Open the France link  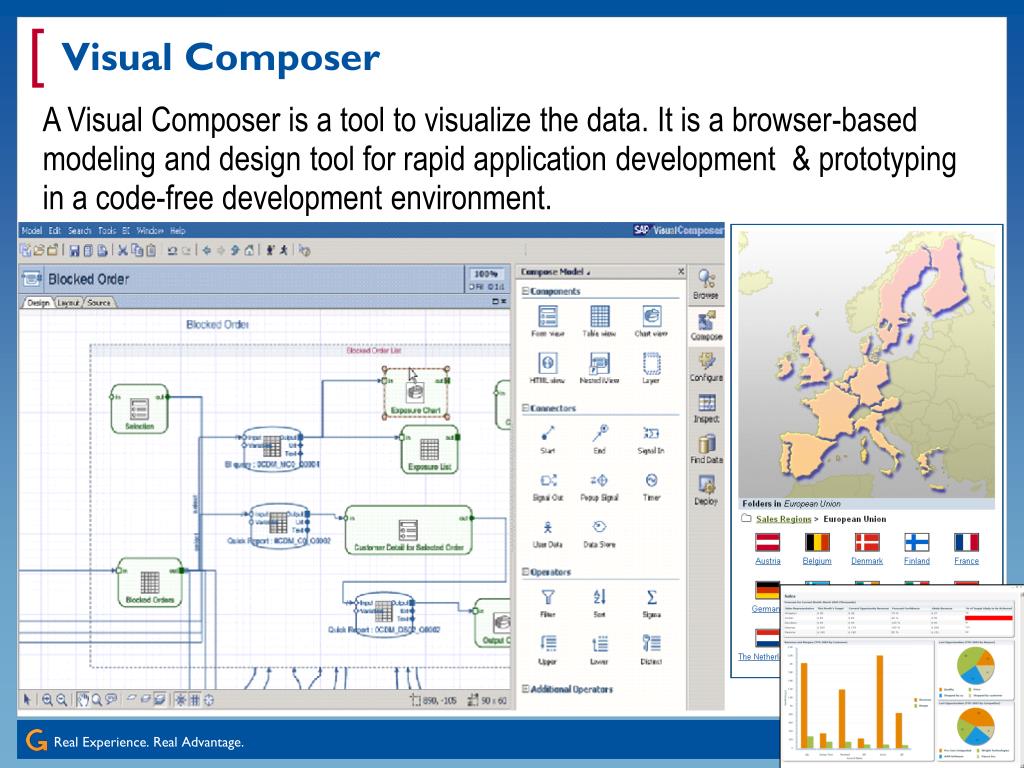coord(966,561)
